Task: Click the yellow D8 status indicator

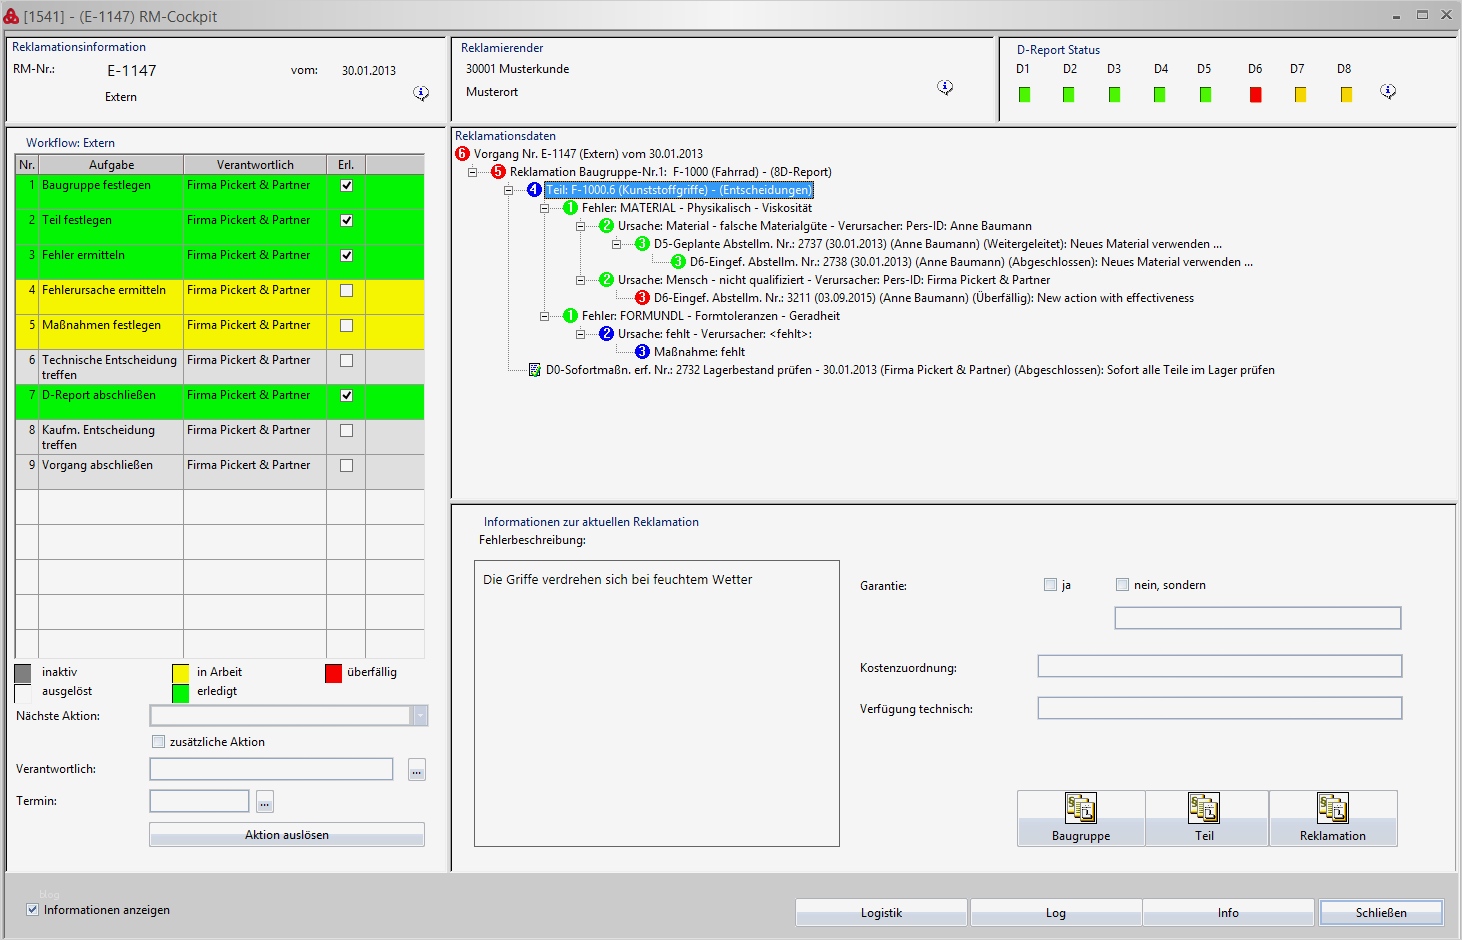Action: point(1346,95)
